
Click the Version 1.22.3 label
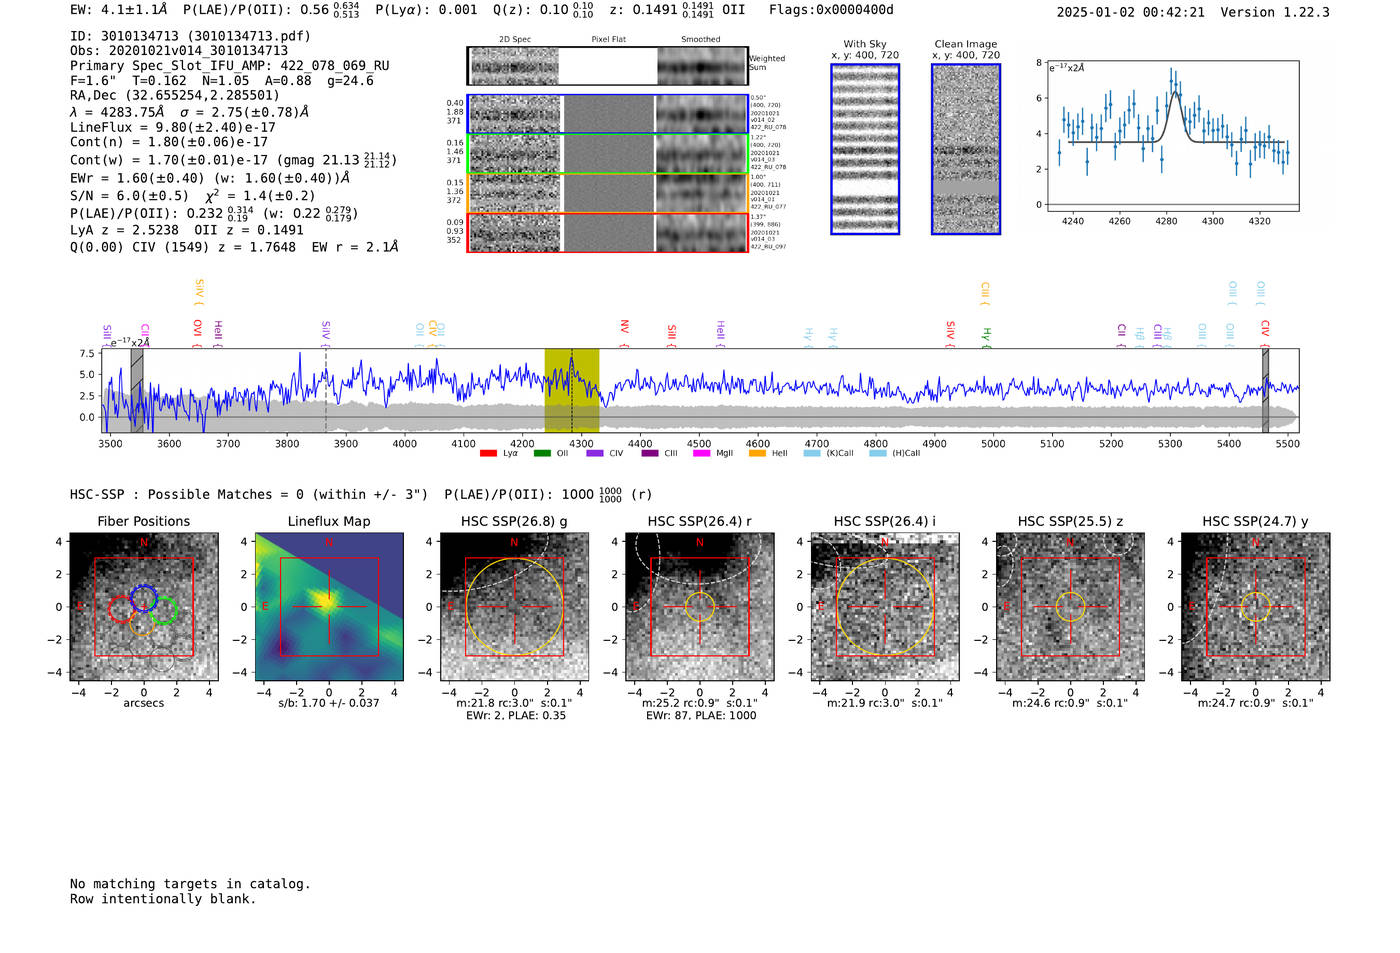pos(1275,12)
